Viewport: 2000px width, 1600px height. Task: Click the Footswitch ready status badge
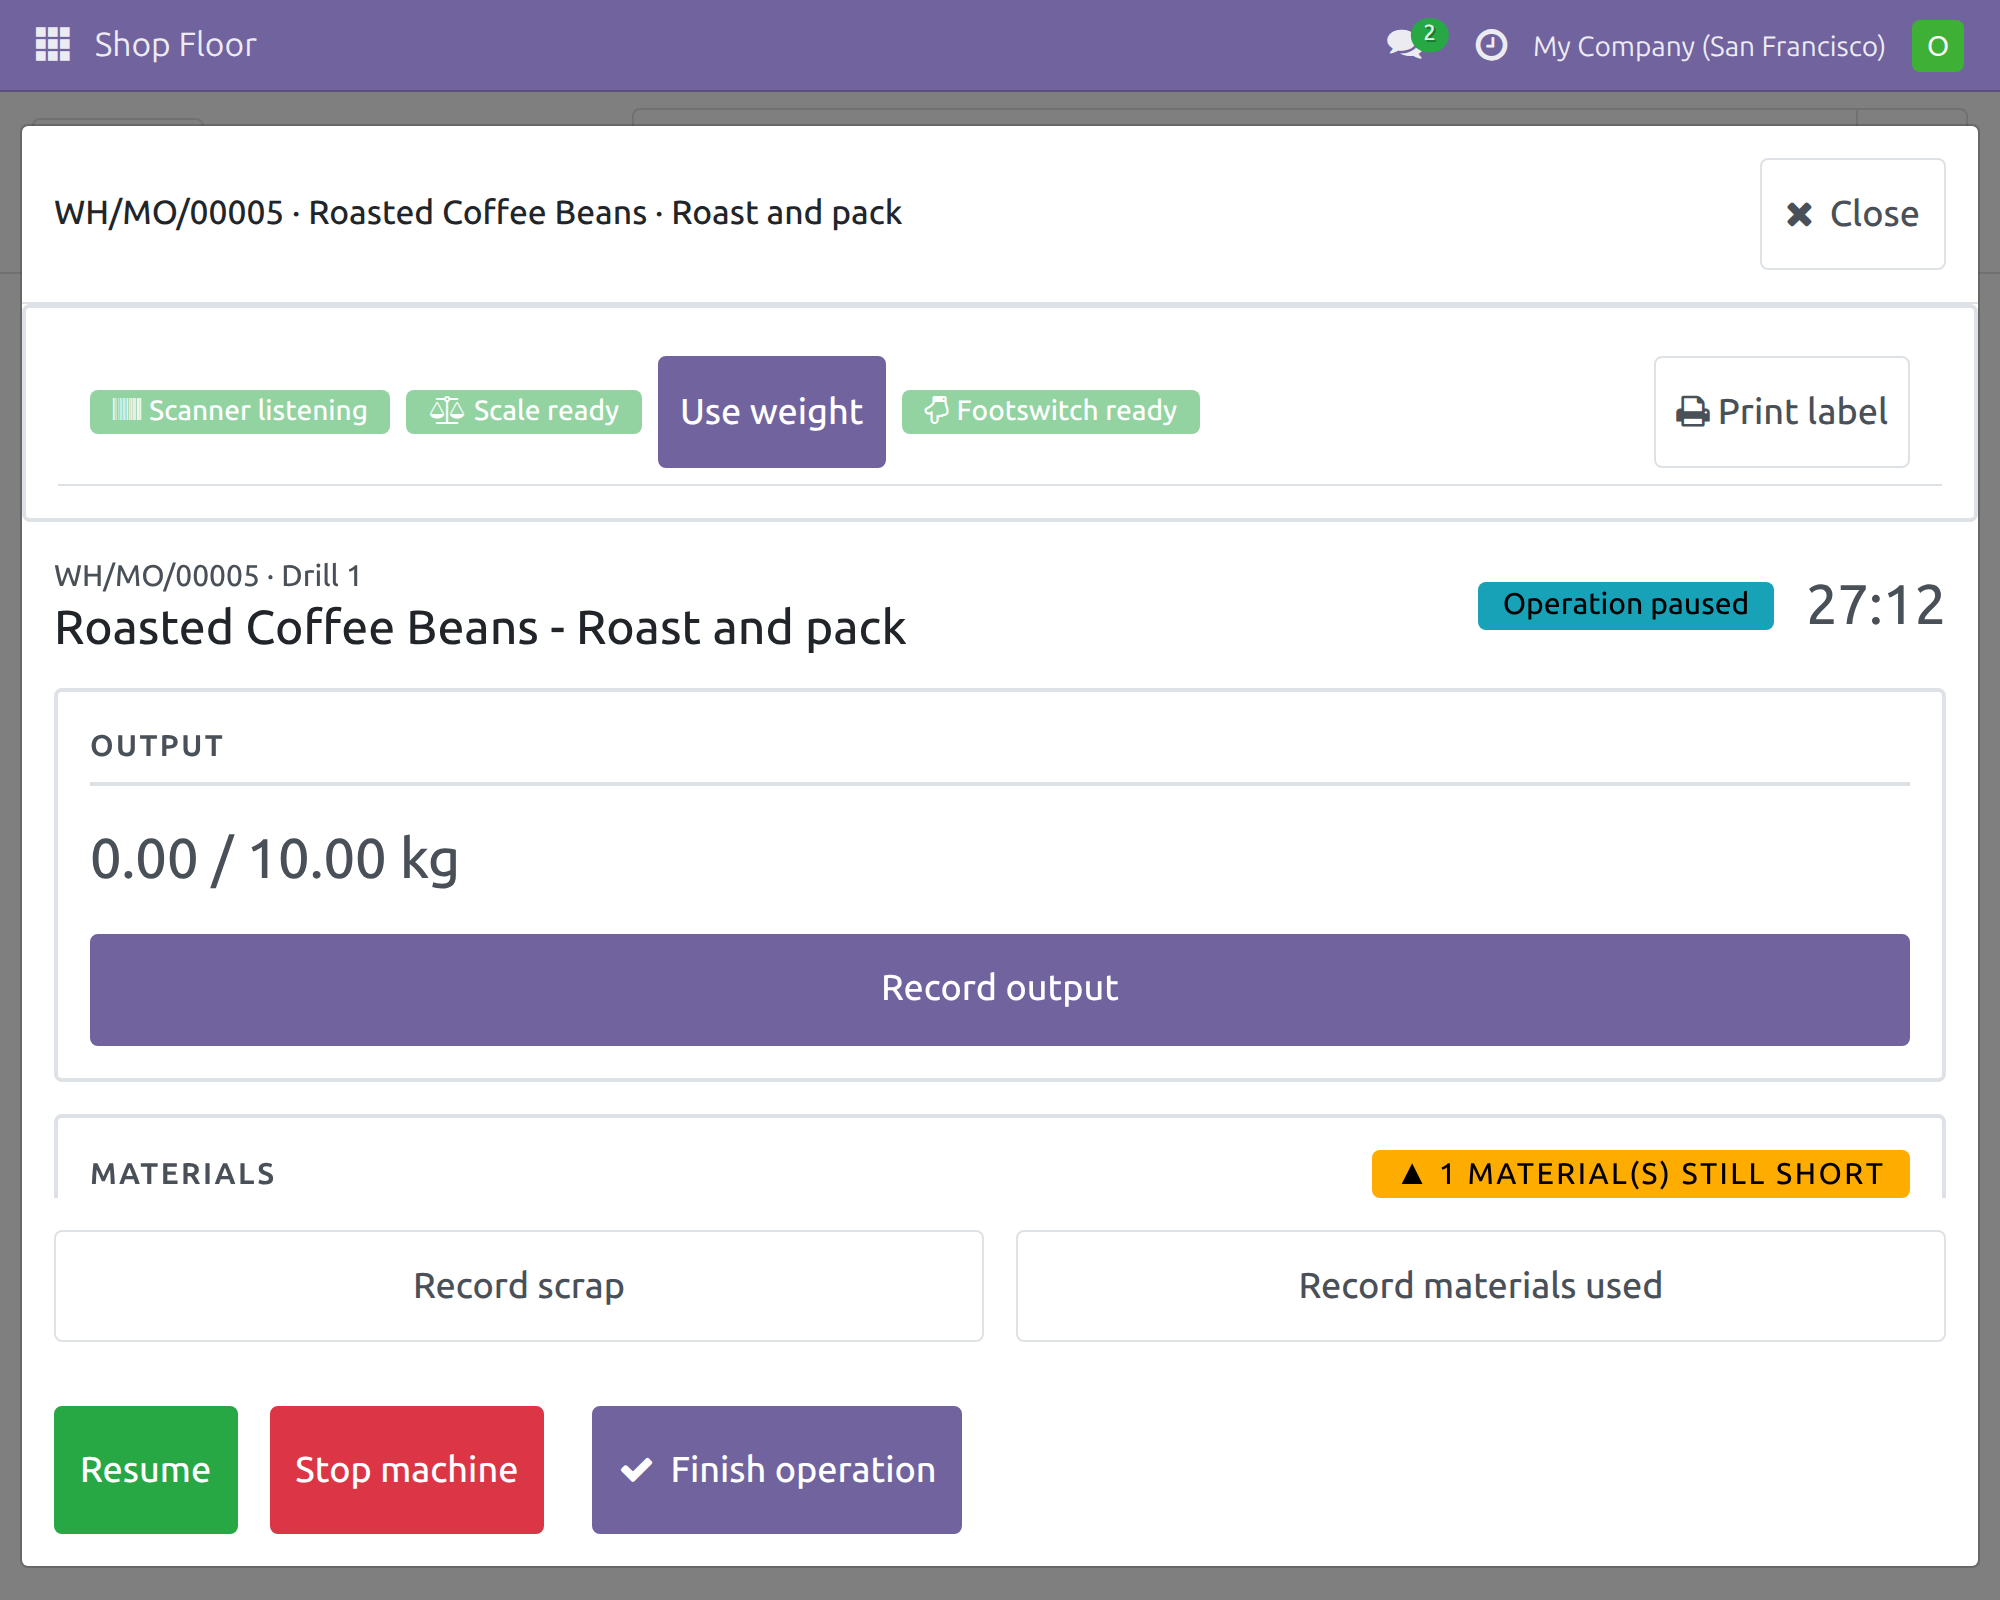pos(1051,411)
